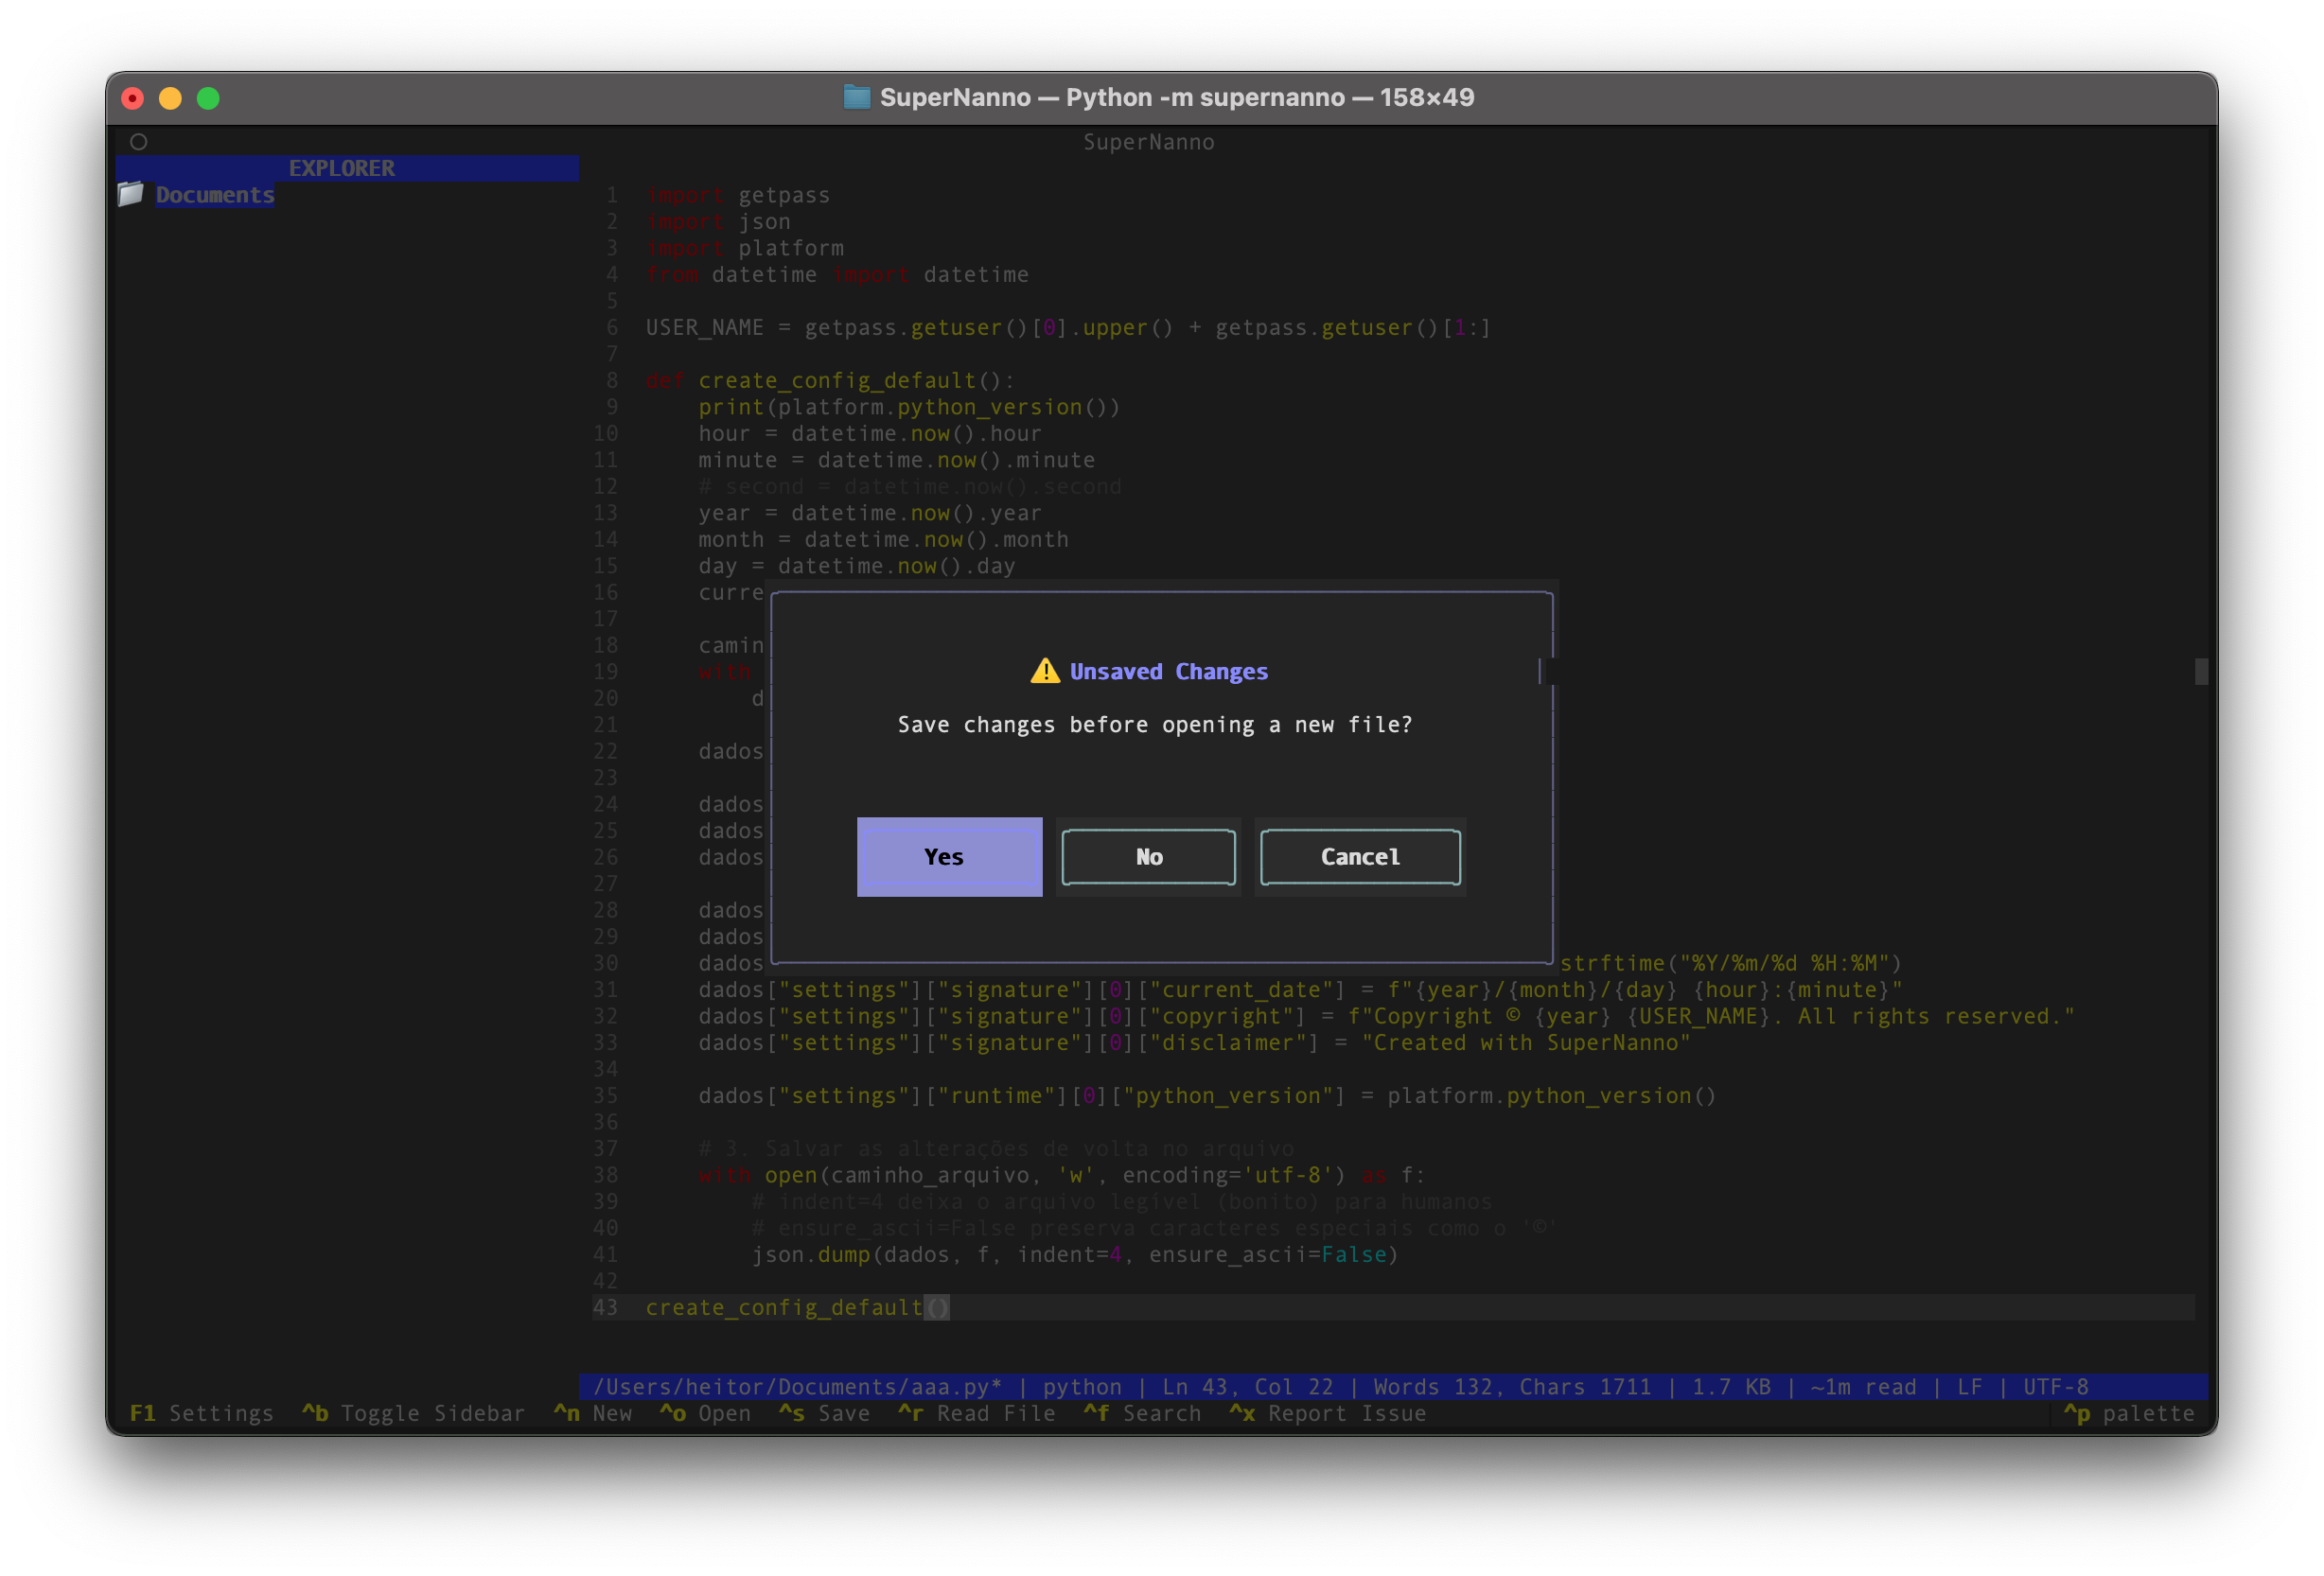The image size is (2324, 1576).
Task: Click the ^o Open footer shortcut
Action: pos(705,1413)
